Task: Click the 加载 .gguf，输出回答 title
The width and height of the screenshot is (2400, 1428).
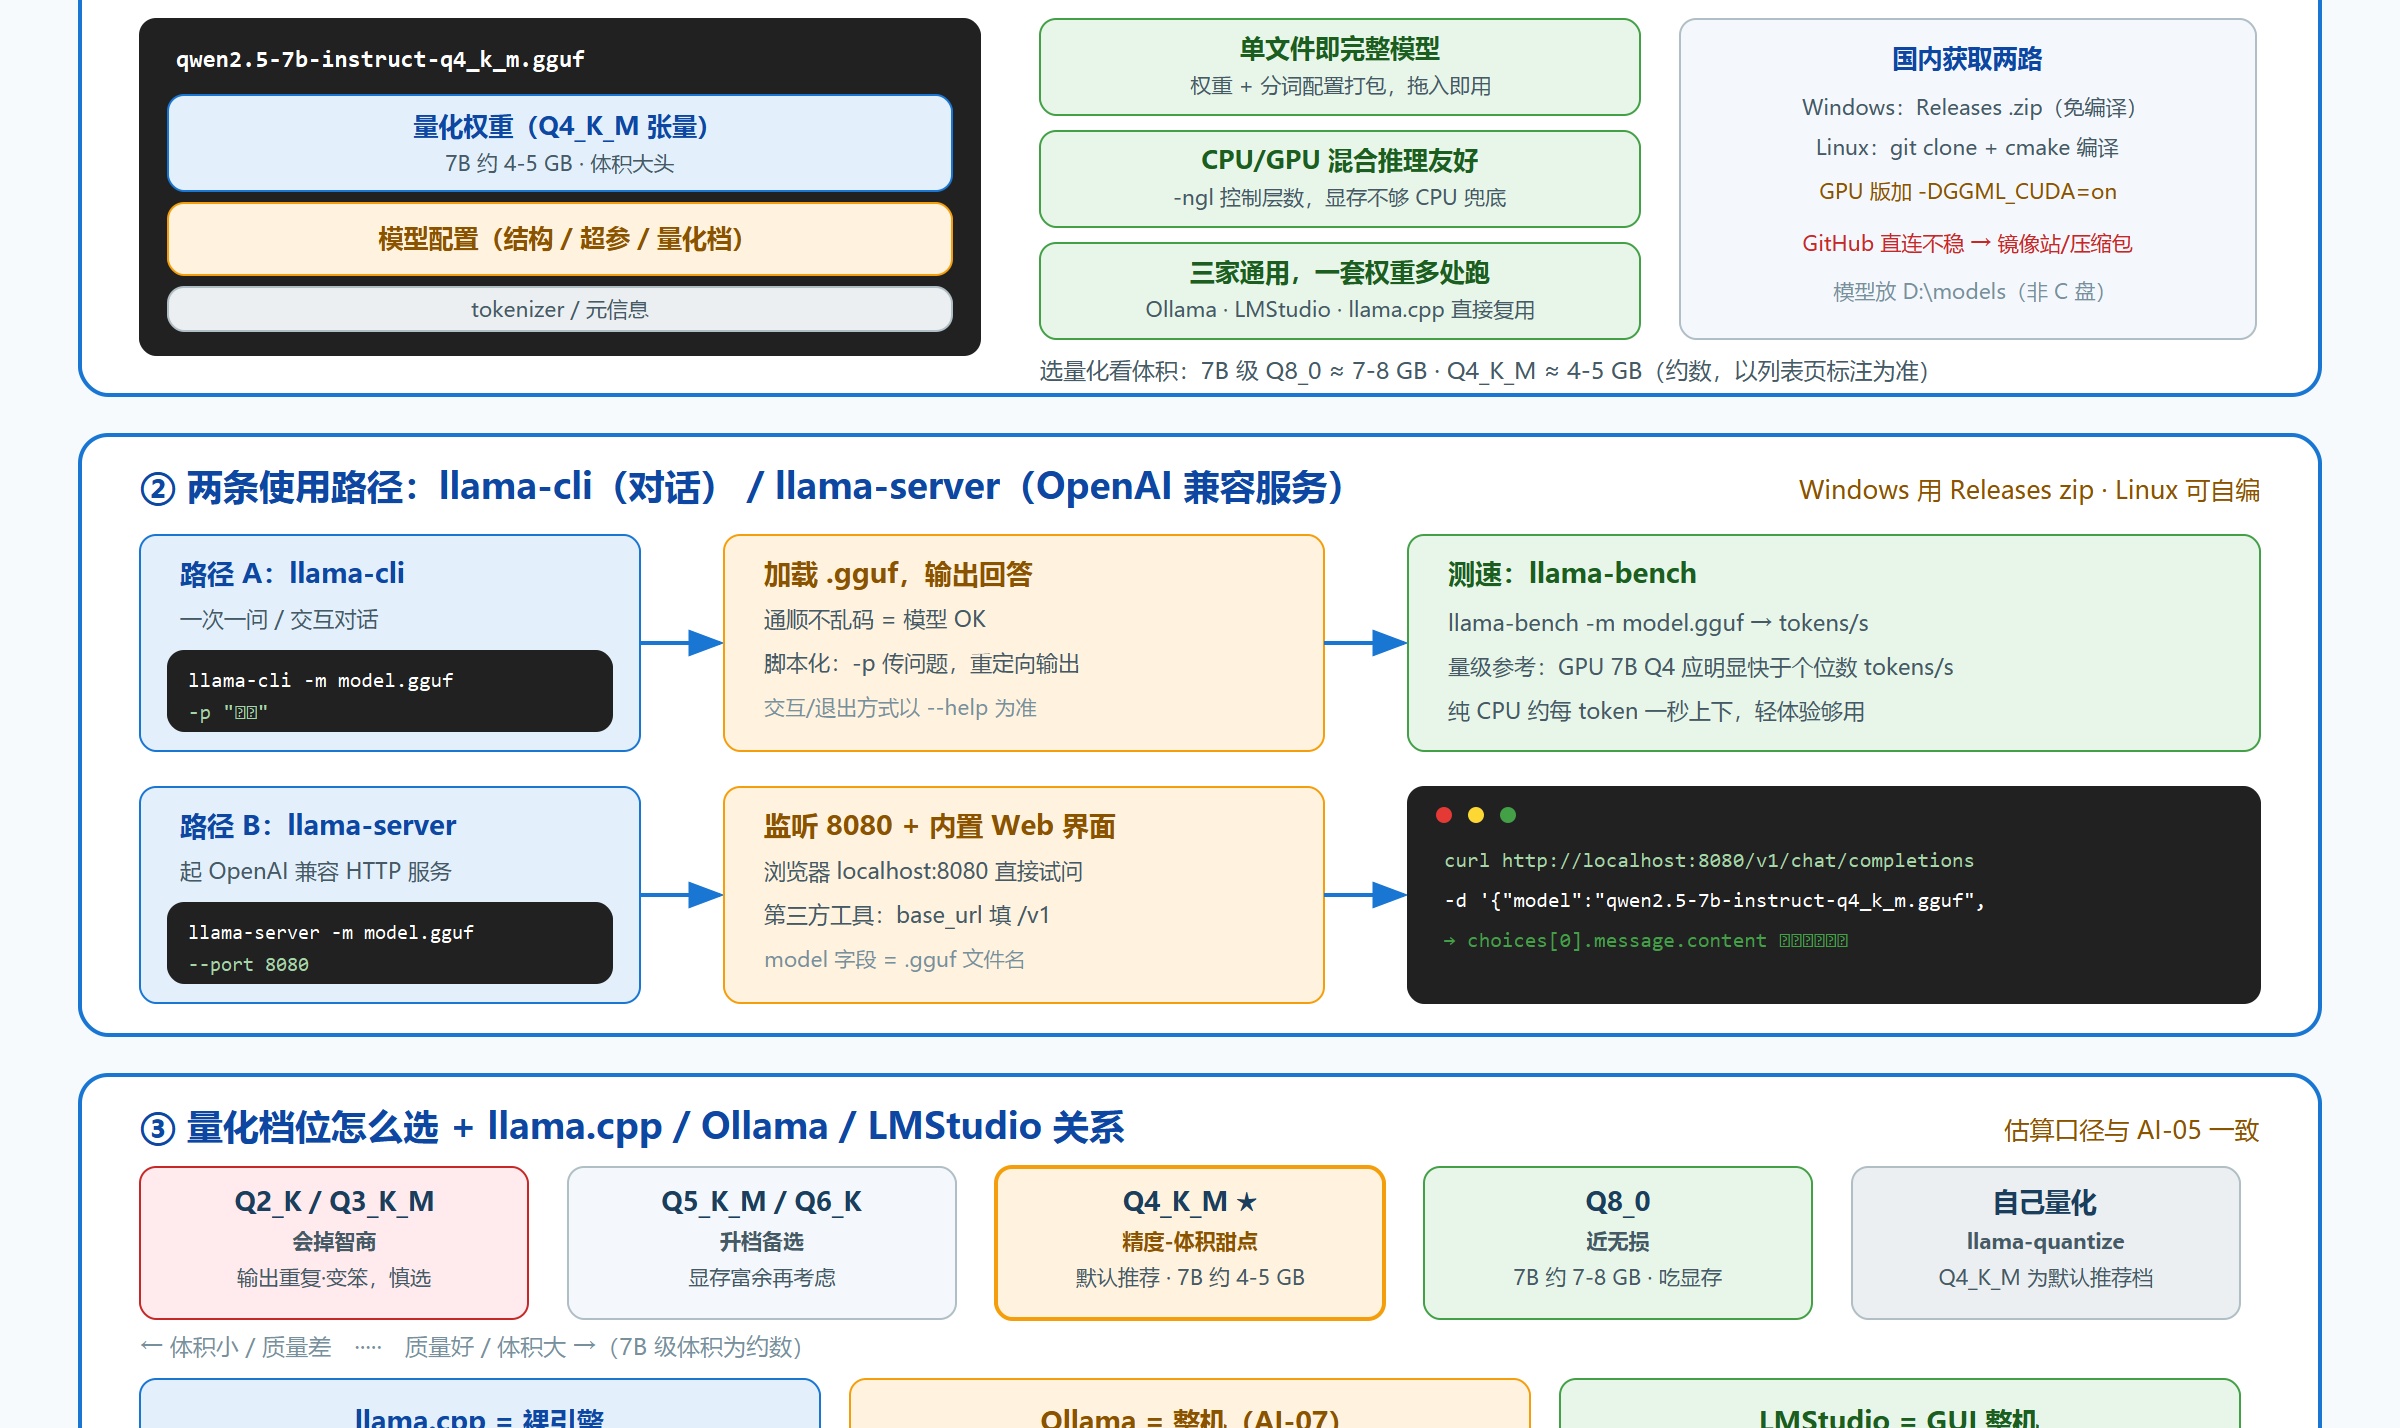Action: coord(897,573)
